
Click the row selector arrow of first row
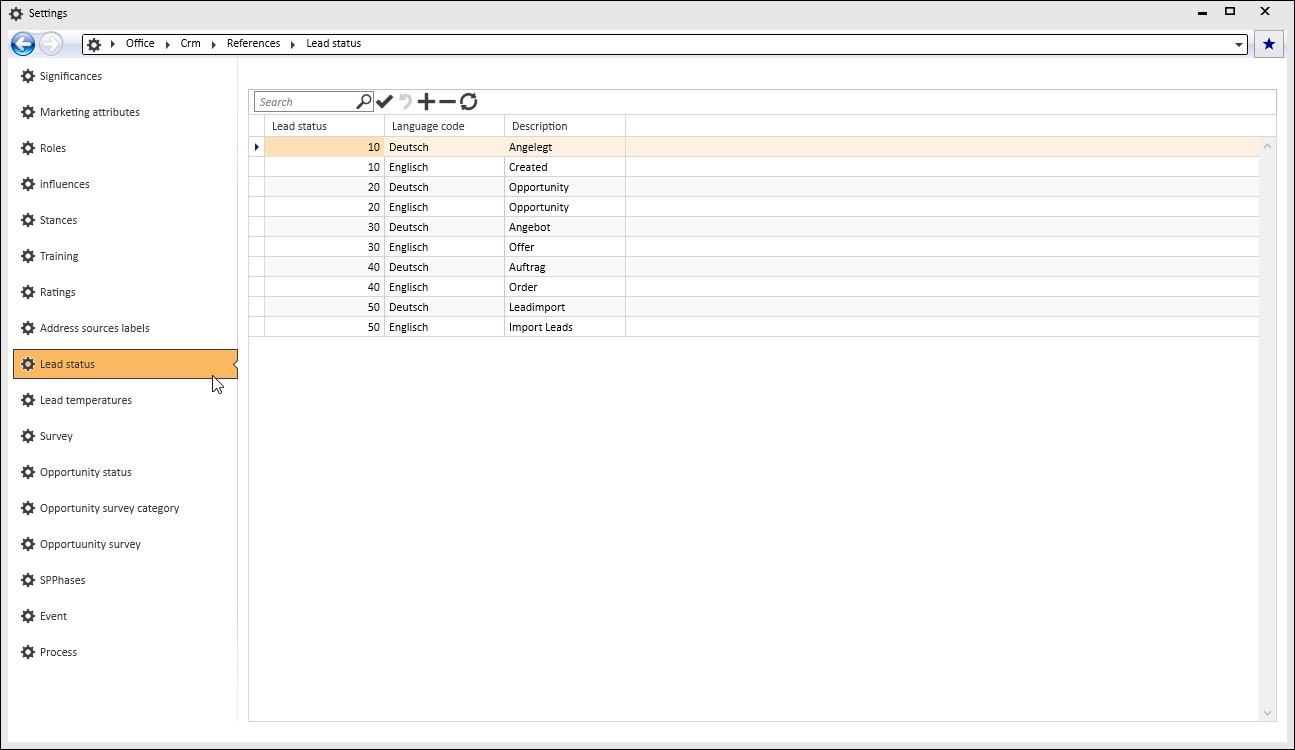257,147
